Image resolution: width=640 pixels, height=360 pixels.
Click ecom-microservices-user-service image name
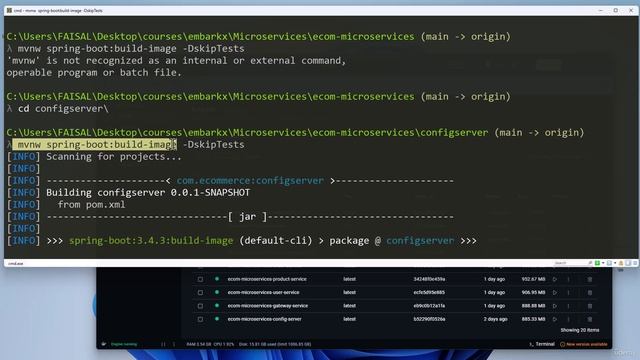(263, 292)
